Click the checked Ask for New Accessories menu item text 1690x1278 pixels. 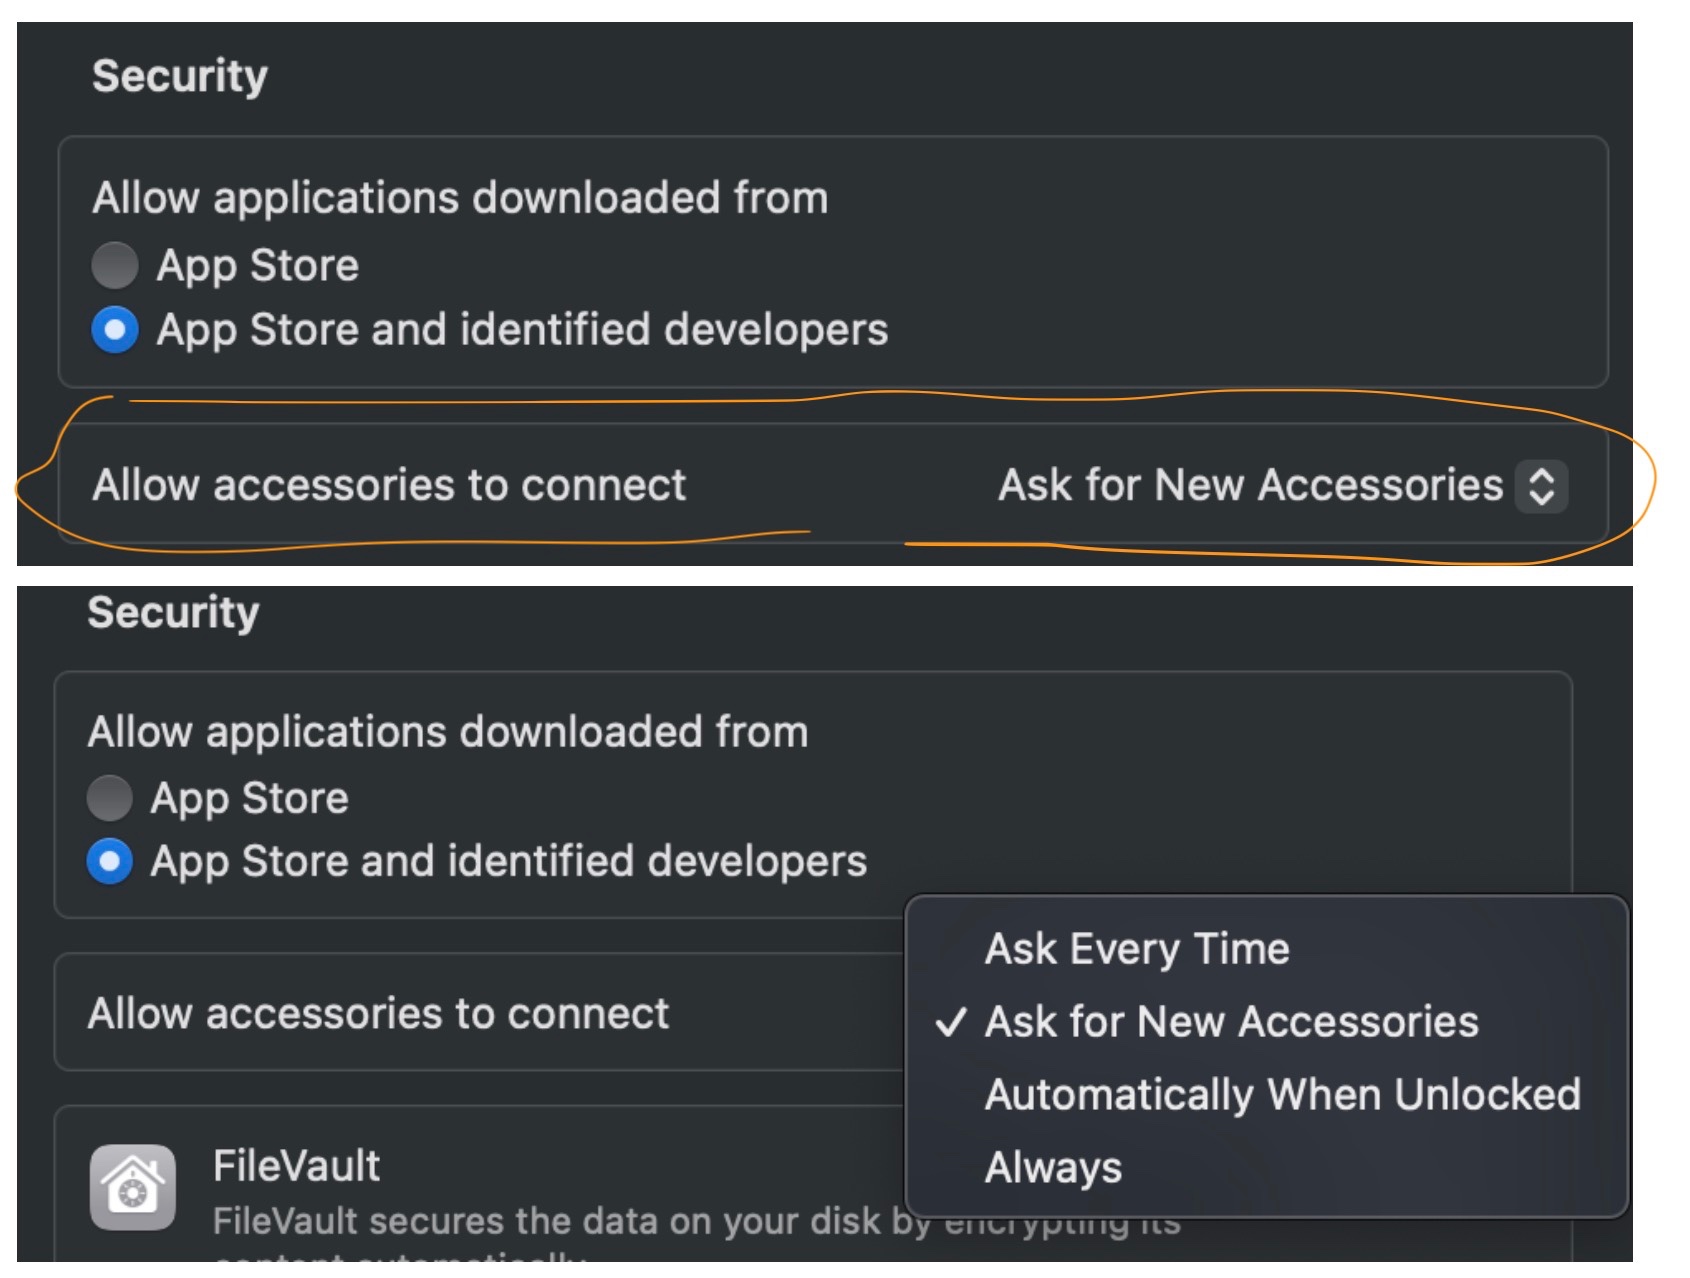click(x=1231, y=1022)
